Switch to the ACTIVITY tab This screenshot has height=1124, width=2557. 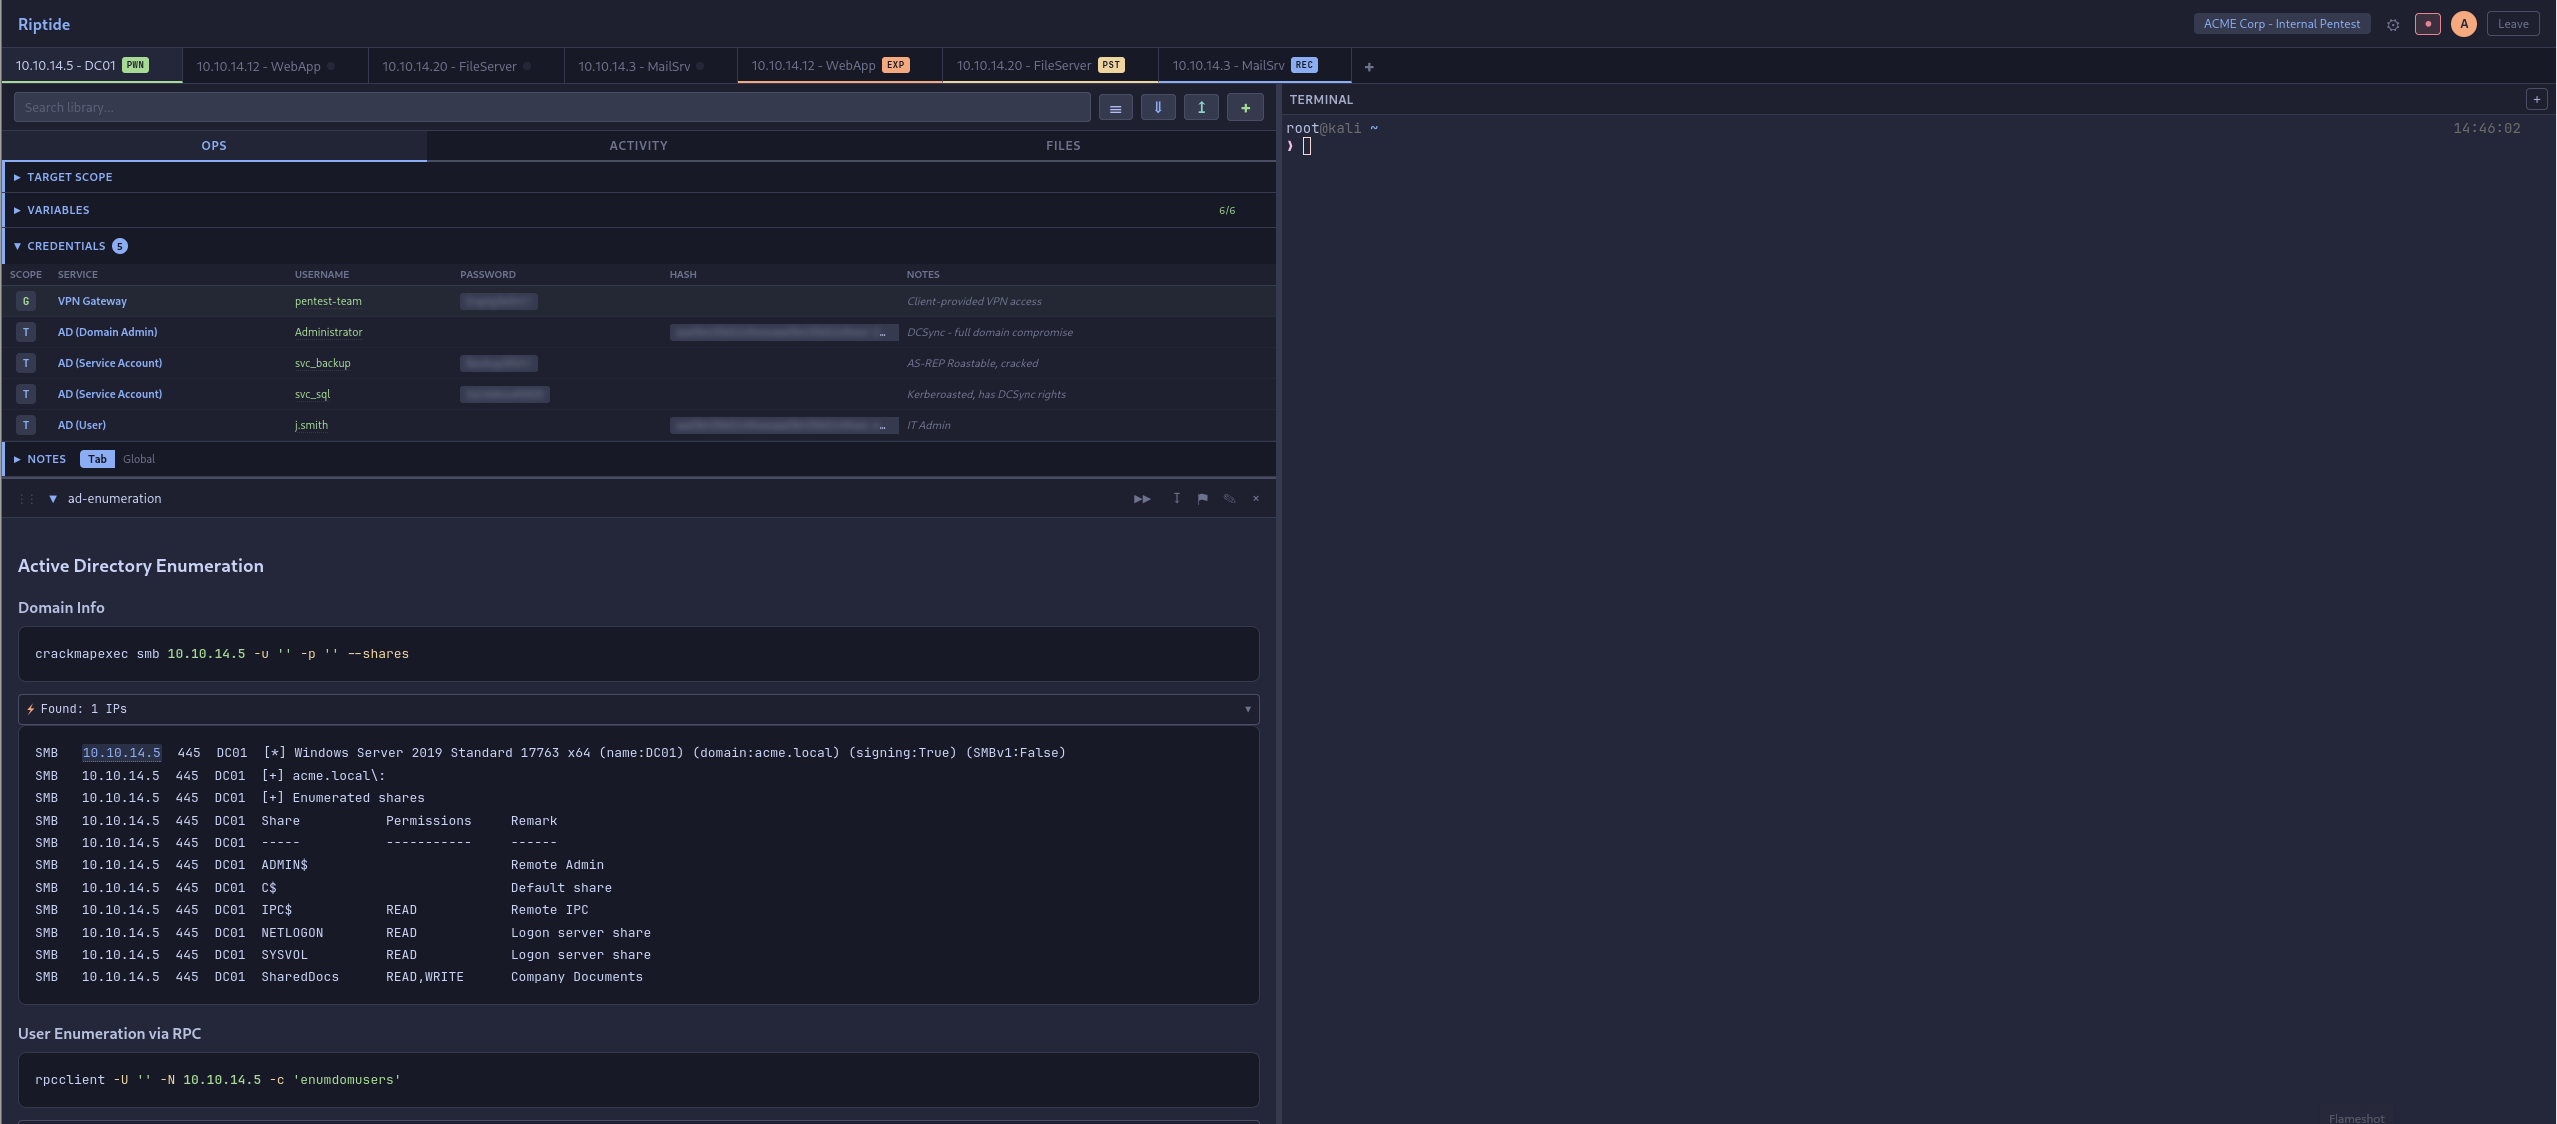637,145
